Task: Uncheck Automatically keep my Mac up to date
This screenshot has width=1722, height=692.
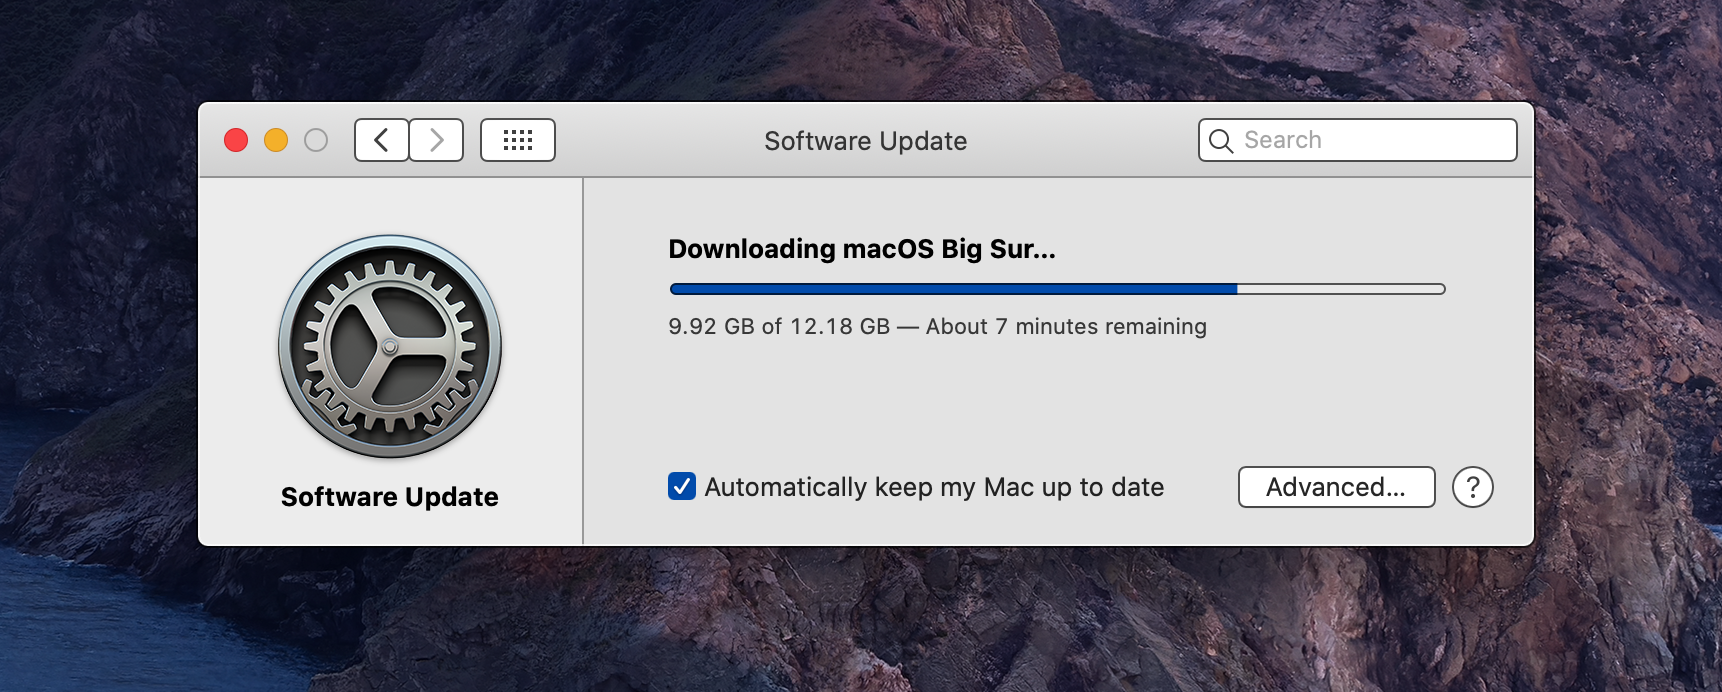Action: [x=682, y=486]
